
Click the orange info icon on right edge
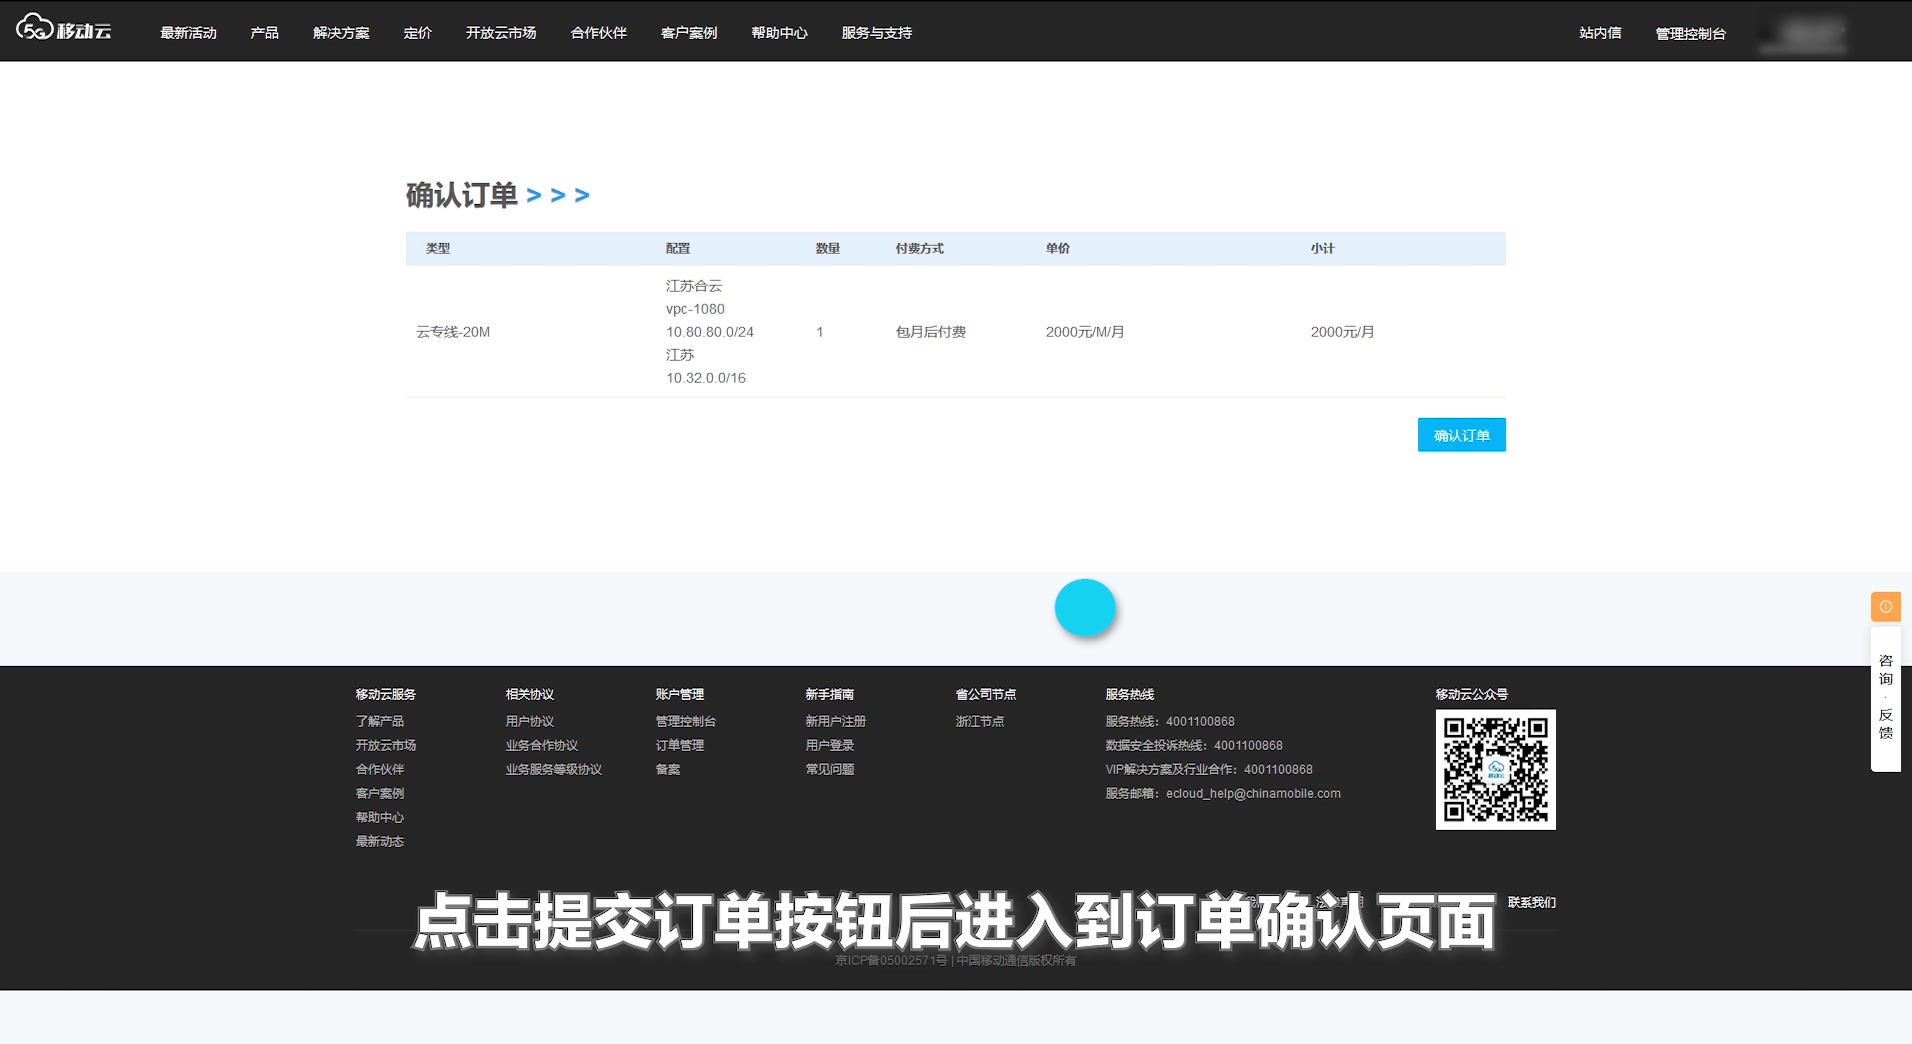click(x=1884, y=607)
